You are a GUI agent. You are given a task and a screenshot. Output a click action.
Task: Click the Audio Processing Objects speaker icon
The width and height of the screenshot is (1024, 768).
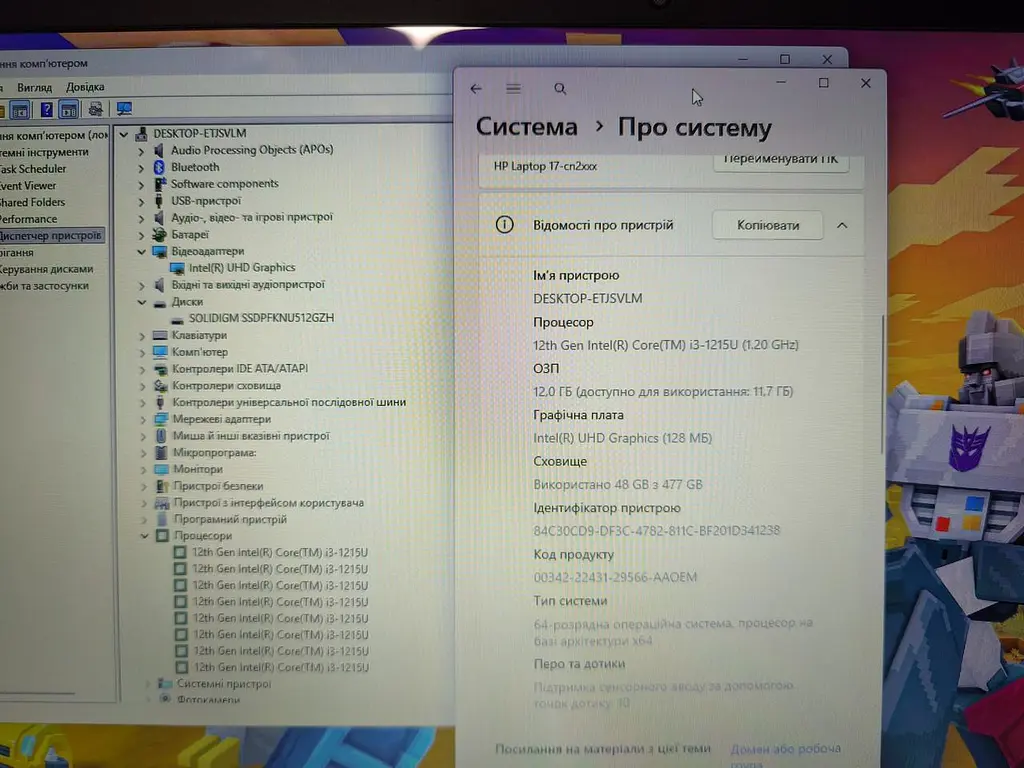click(x=159, y=150)
